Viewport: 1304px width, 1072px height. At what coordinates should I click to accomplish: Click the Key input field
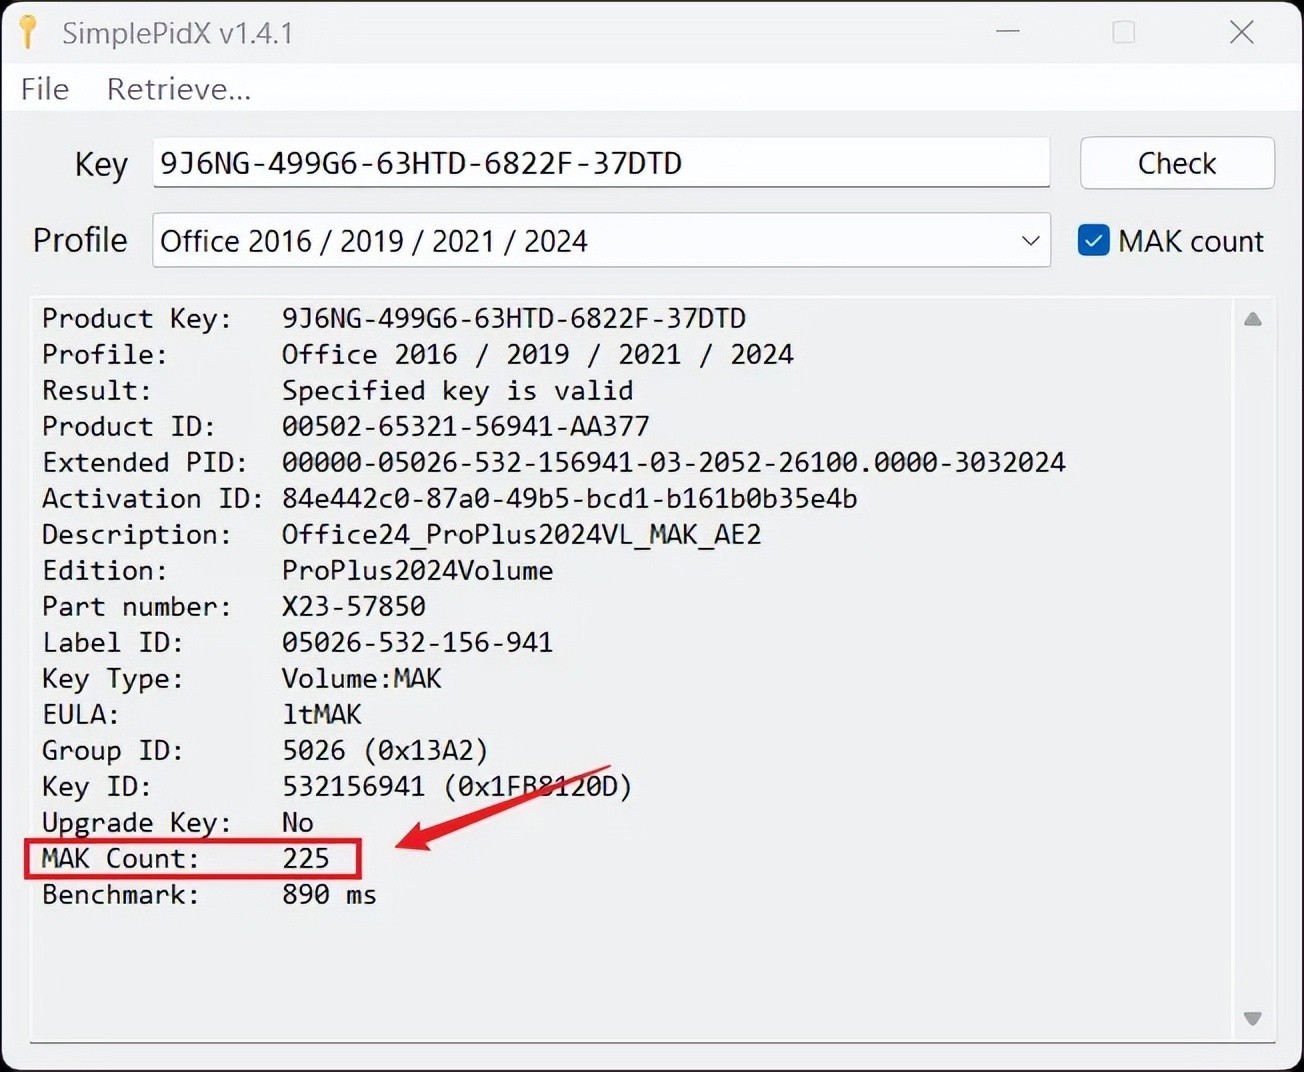[600, 163]
